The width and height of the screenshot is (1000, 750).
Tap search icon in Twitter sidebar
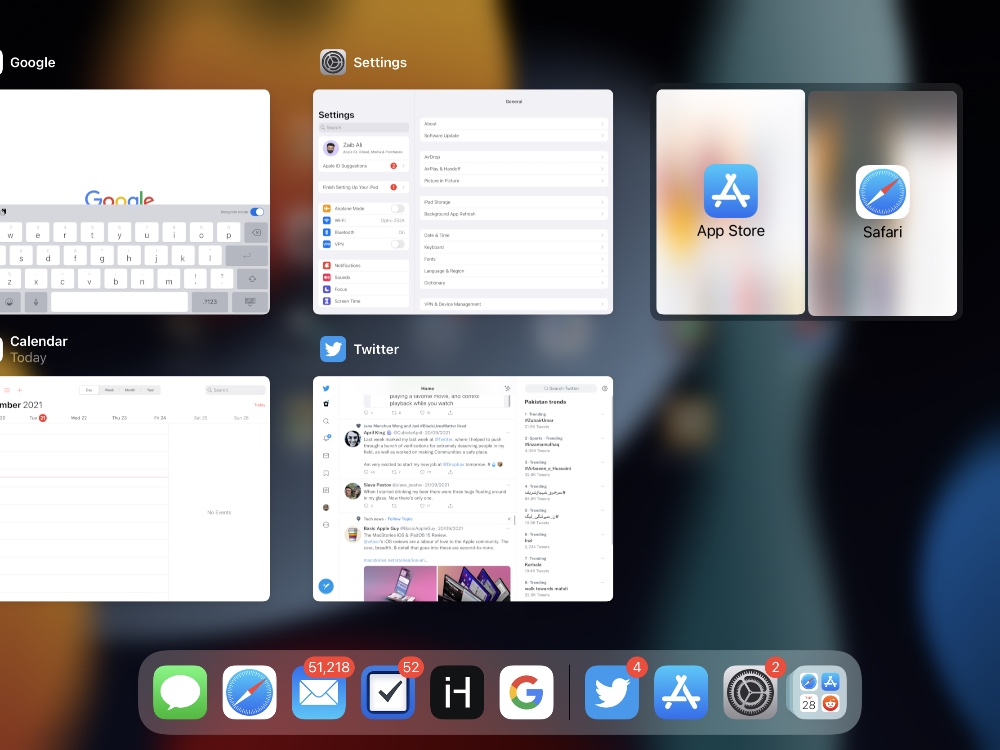[326, 422]
